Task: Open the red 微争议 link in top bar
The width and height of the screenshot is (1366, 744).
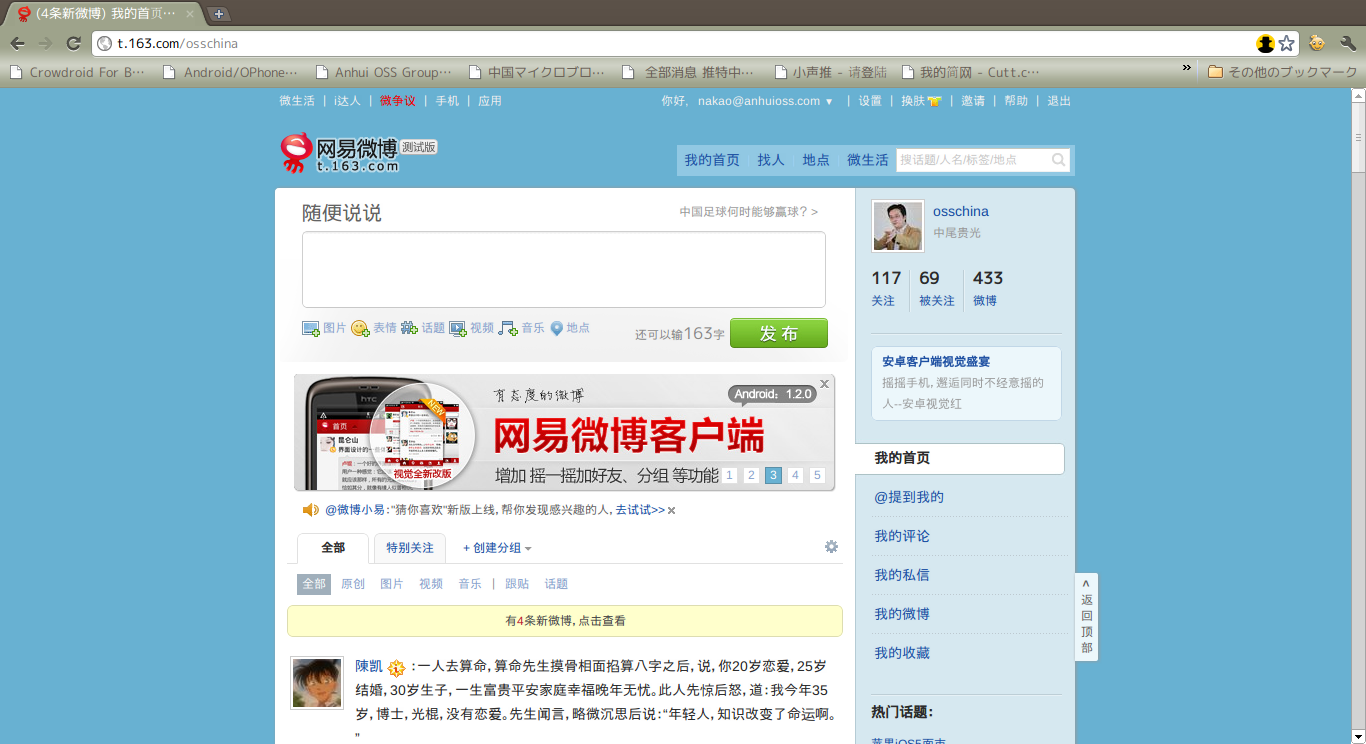Action: 397,101
